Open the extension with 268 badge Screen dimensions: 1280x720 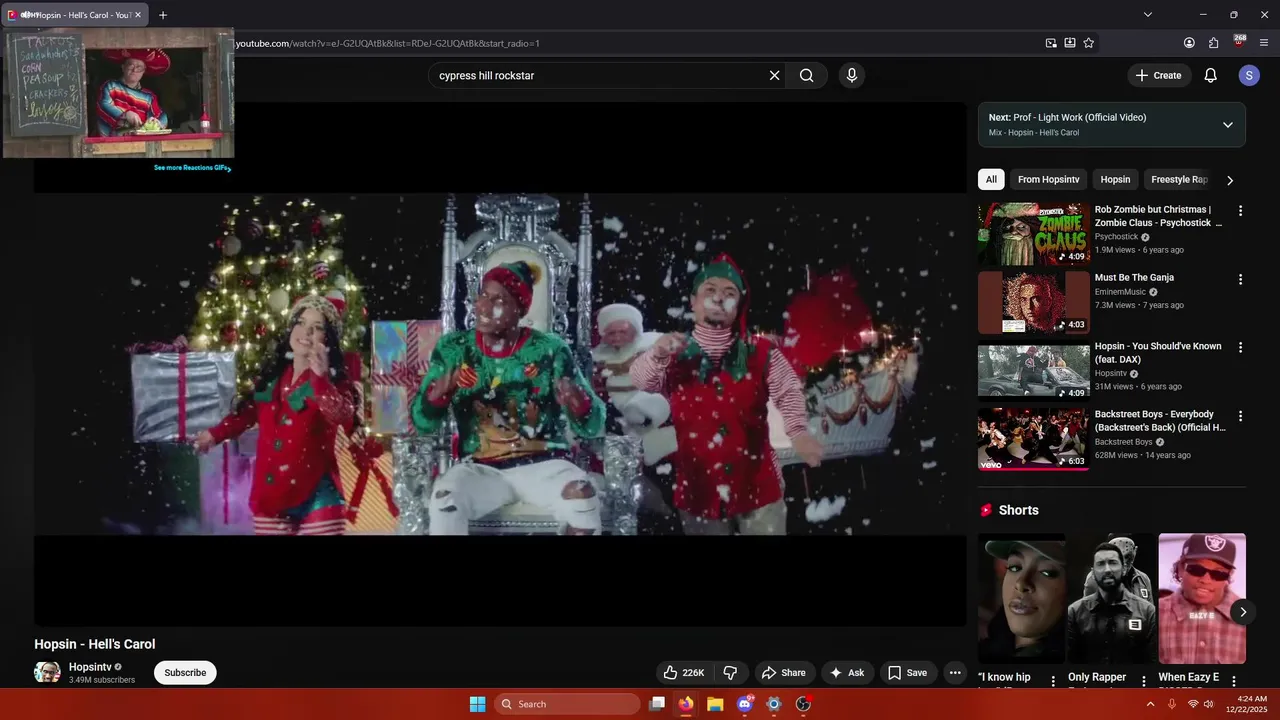[x=1240, y=42]
